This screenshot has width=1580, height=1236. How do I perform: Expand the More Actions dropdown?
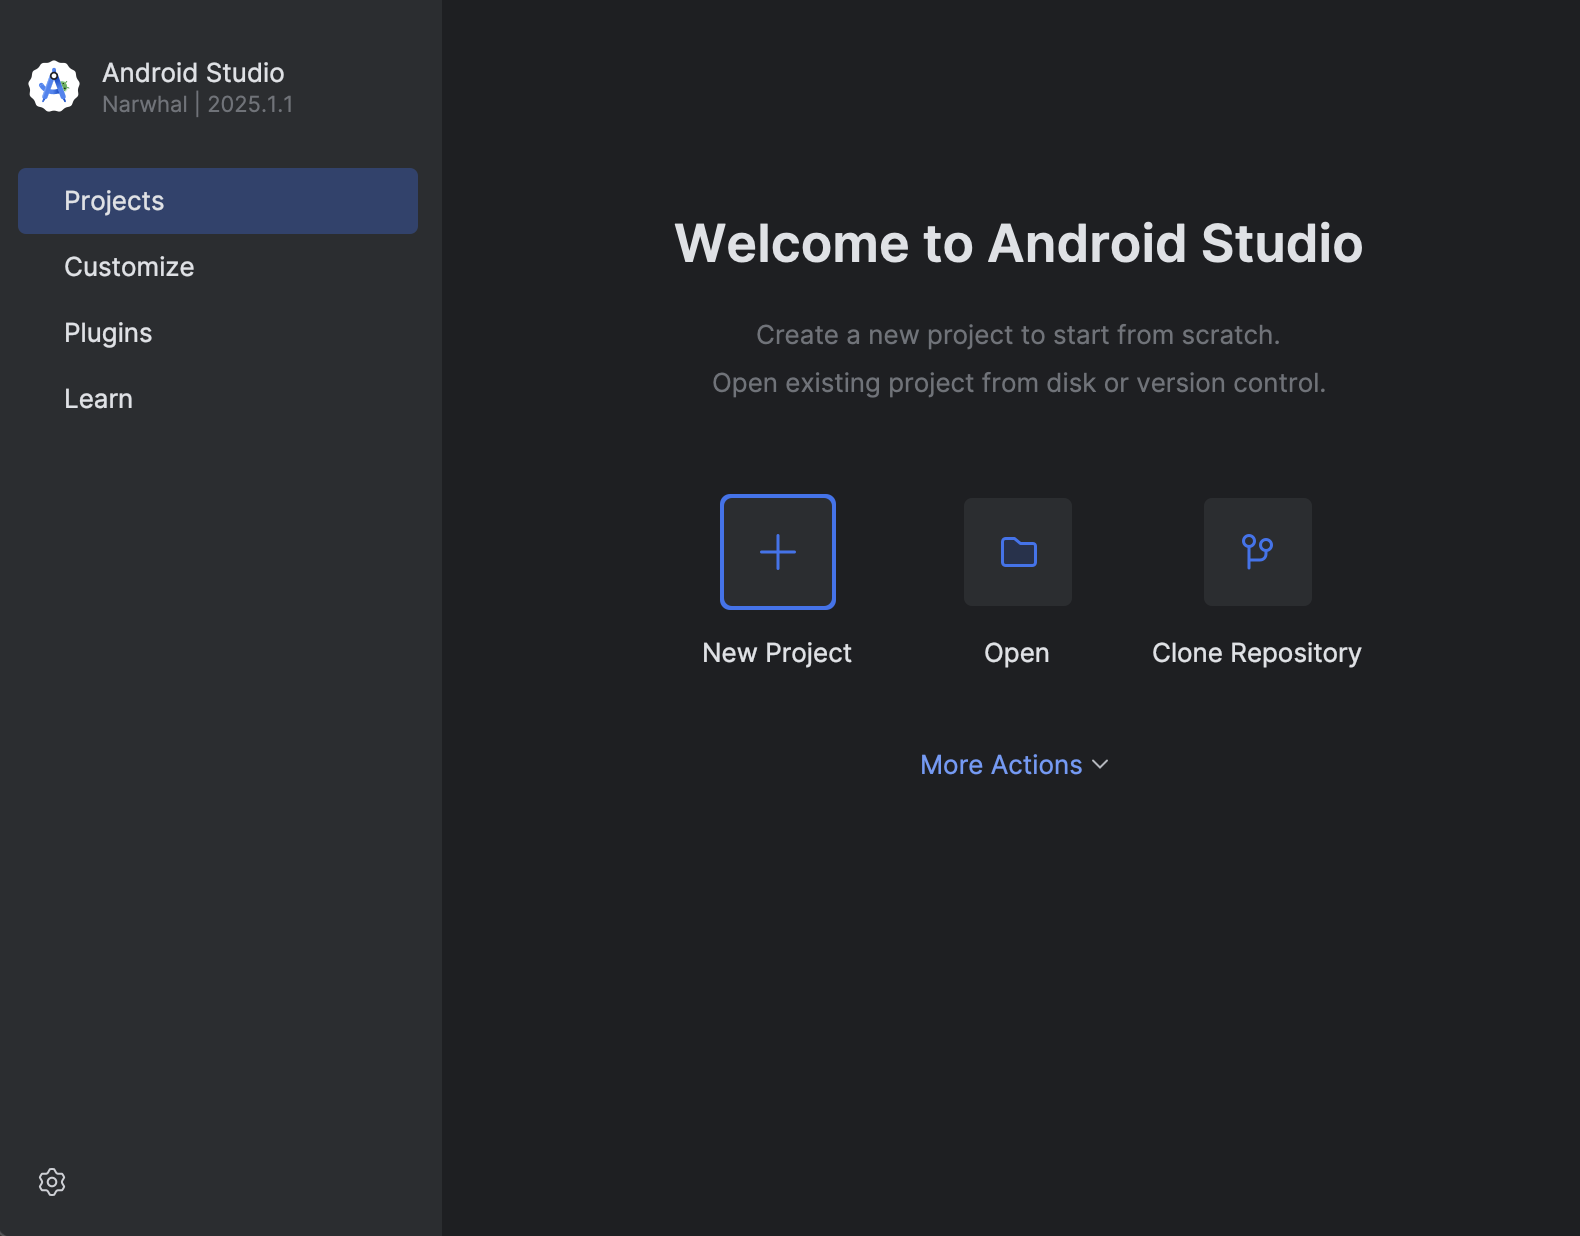tap(1014, 765)
